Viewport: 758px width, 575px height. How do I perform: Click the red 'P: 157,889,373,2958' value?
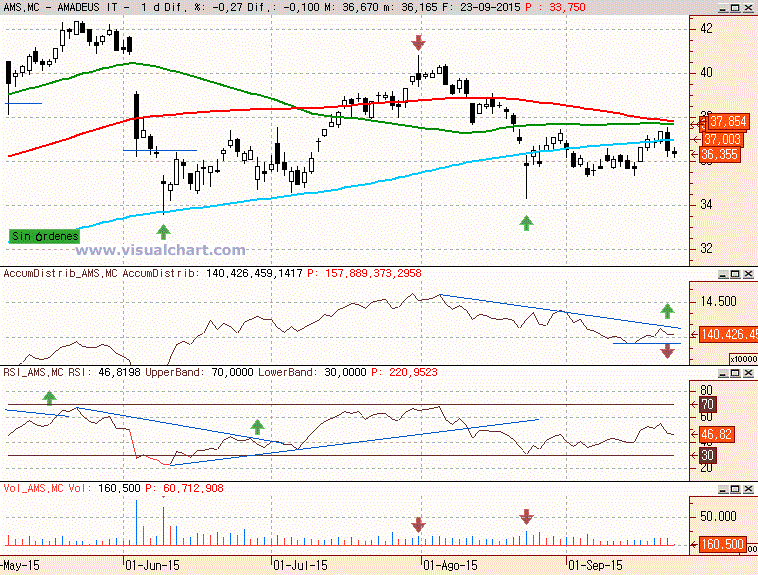coord(364,273)
